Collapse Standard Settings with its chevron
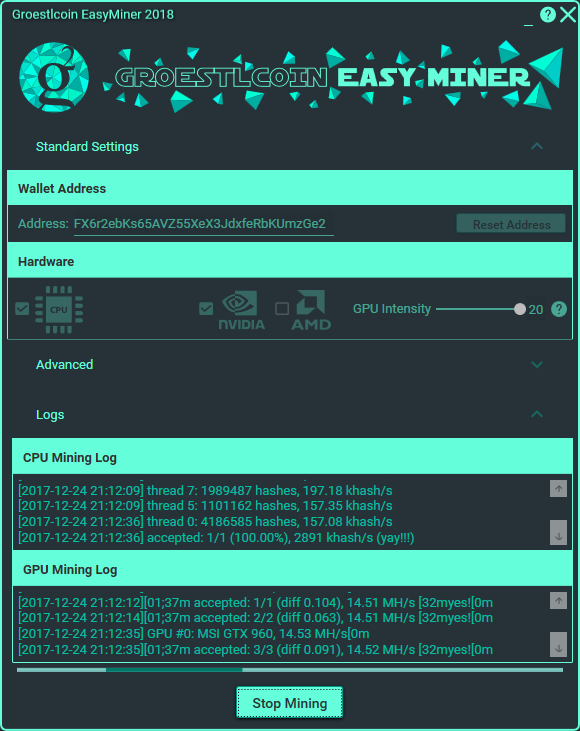 click(x=537, y=146)
